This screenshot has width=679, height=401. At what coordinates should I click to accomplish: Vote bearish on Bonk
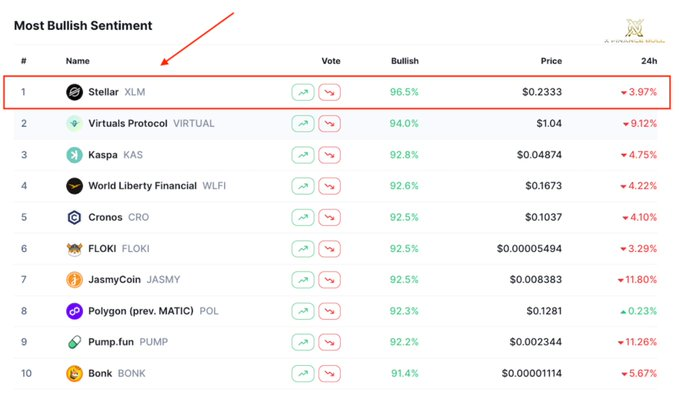[329, 374]
